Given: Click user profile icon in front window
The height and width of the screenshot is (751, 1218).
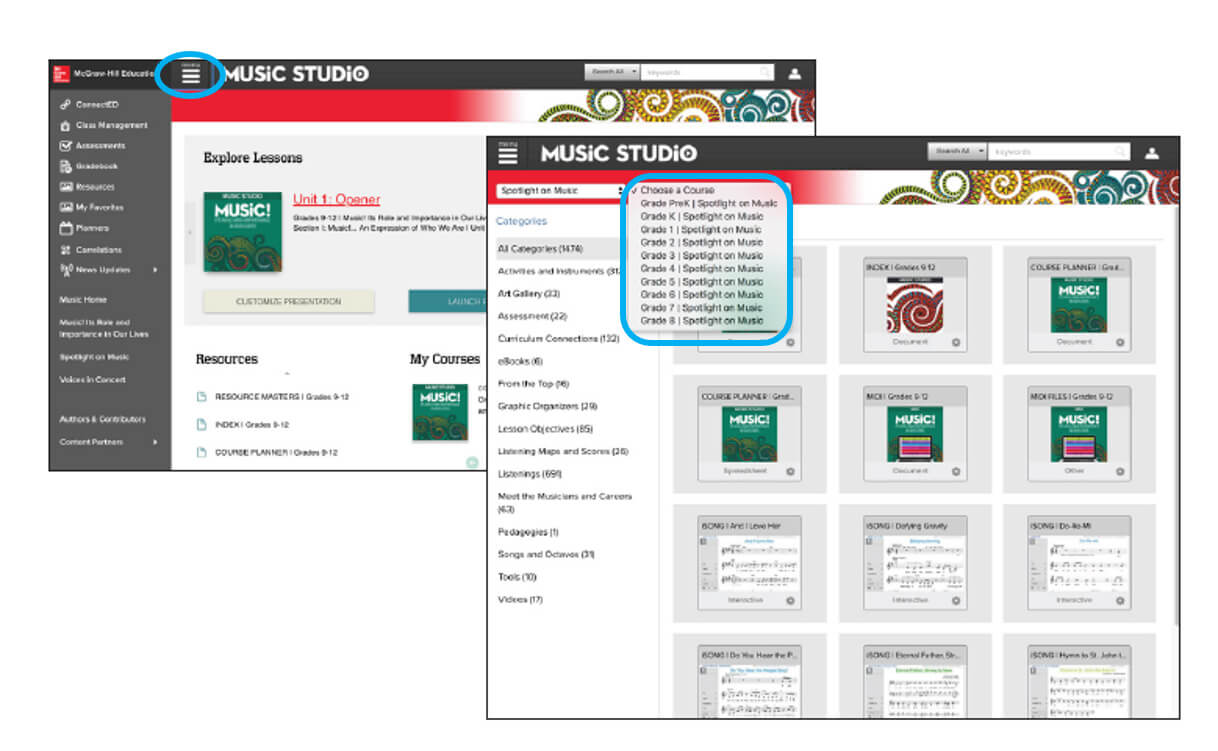Looking at the screenshot, I should coord(1151,153).
